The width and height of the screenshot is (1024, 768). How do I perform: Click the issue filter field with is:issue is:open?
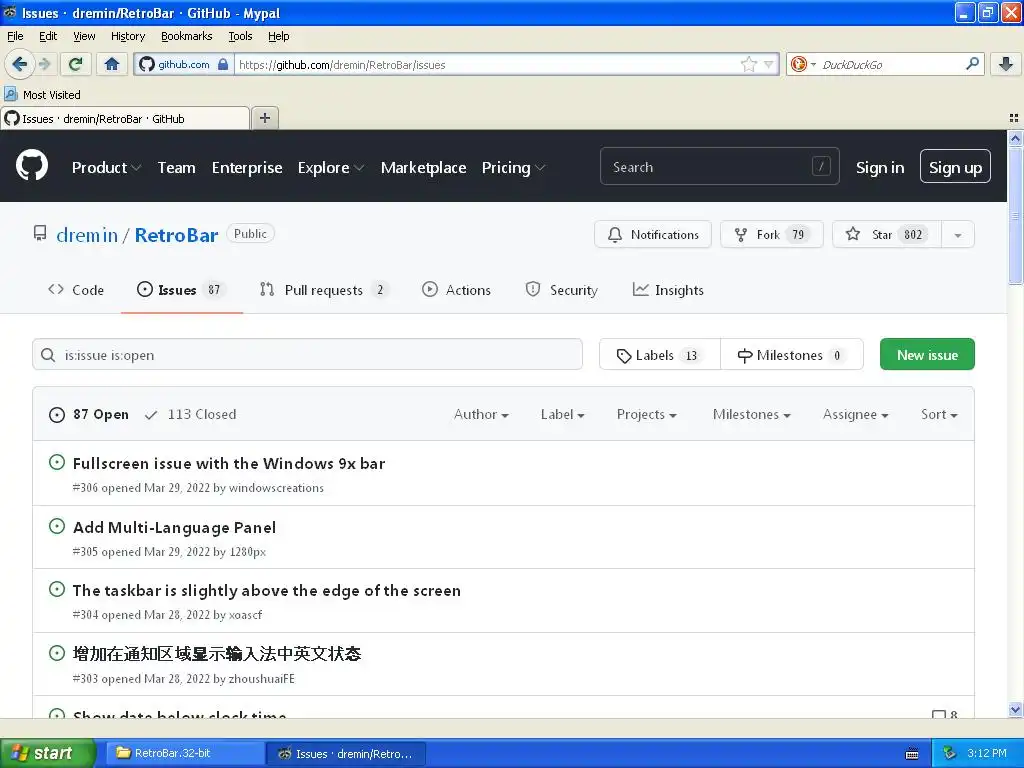coord(307,355)
